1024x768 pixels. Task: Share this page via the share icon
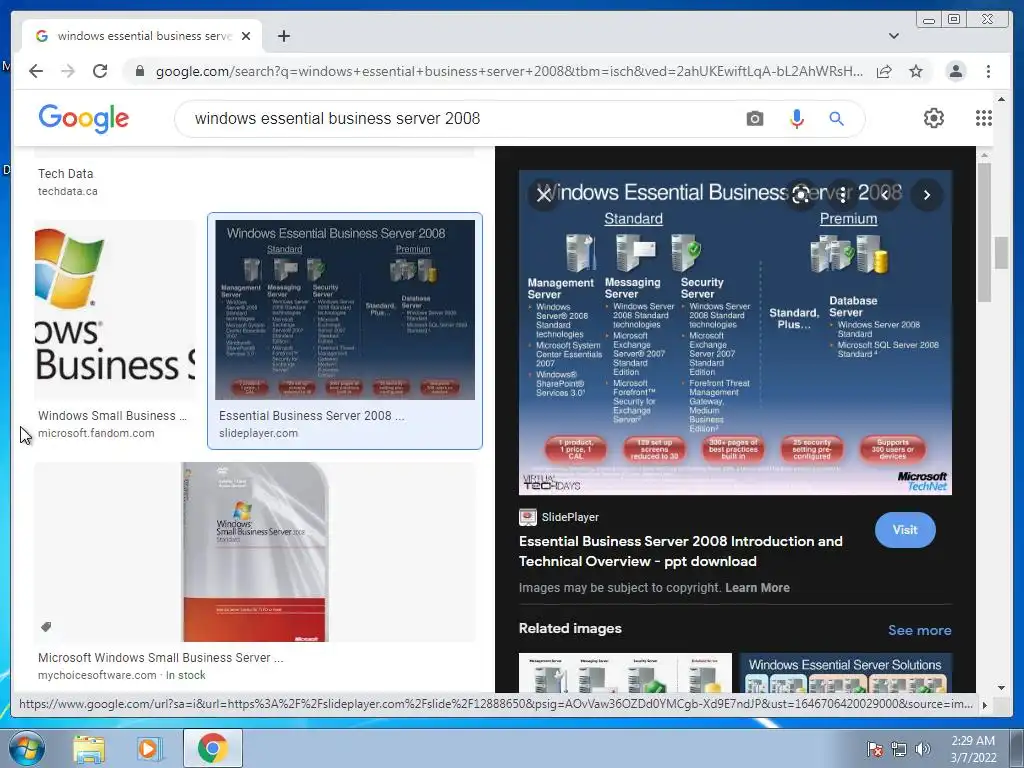click(x=884, y=71)
